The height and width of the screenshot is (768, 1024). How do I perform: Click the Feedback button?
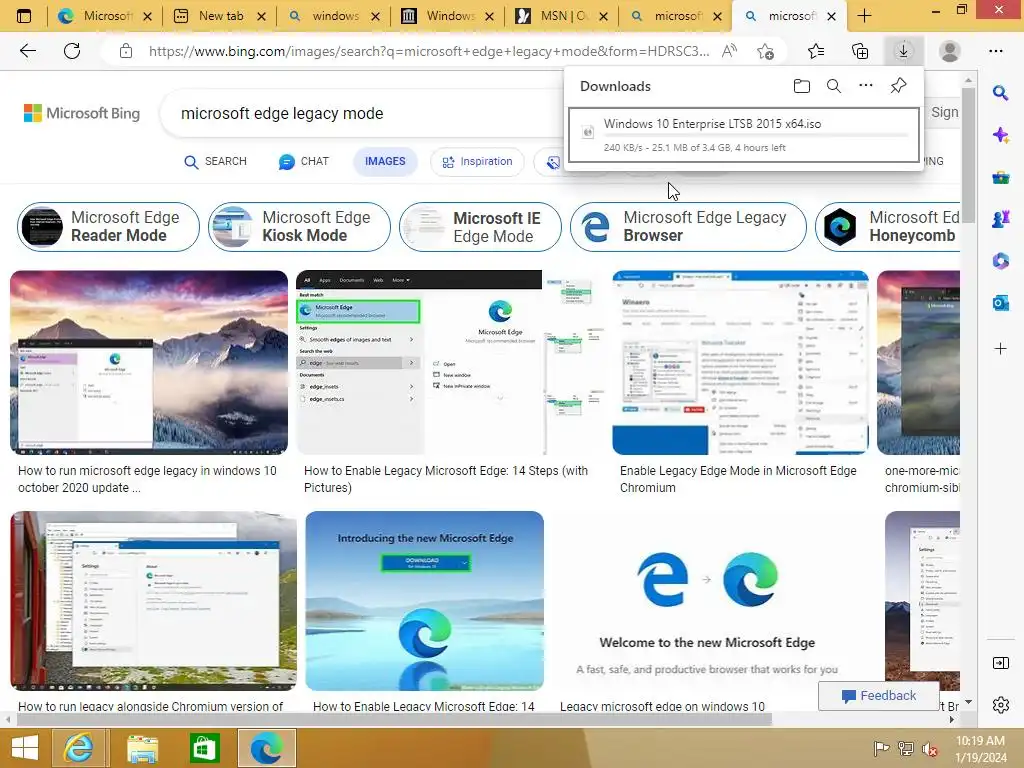click(879, 696)
